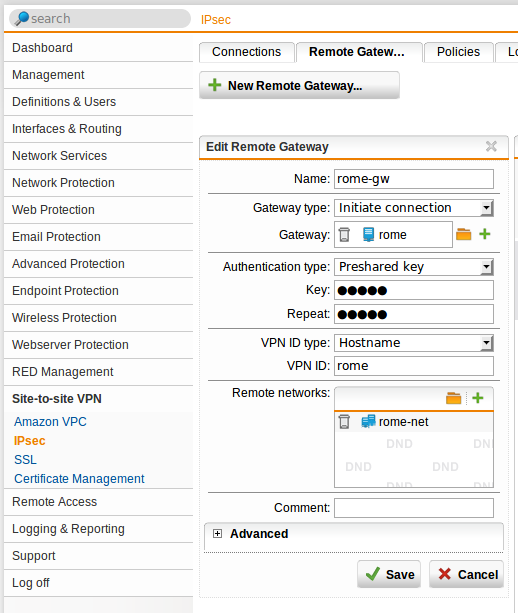Open Logging & Reporting menu
Image resolution: width=518 pixels, height=613 pixels.
coord(99,529)
